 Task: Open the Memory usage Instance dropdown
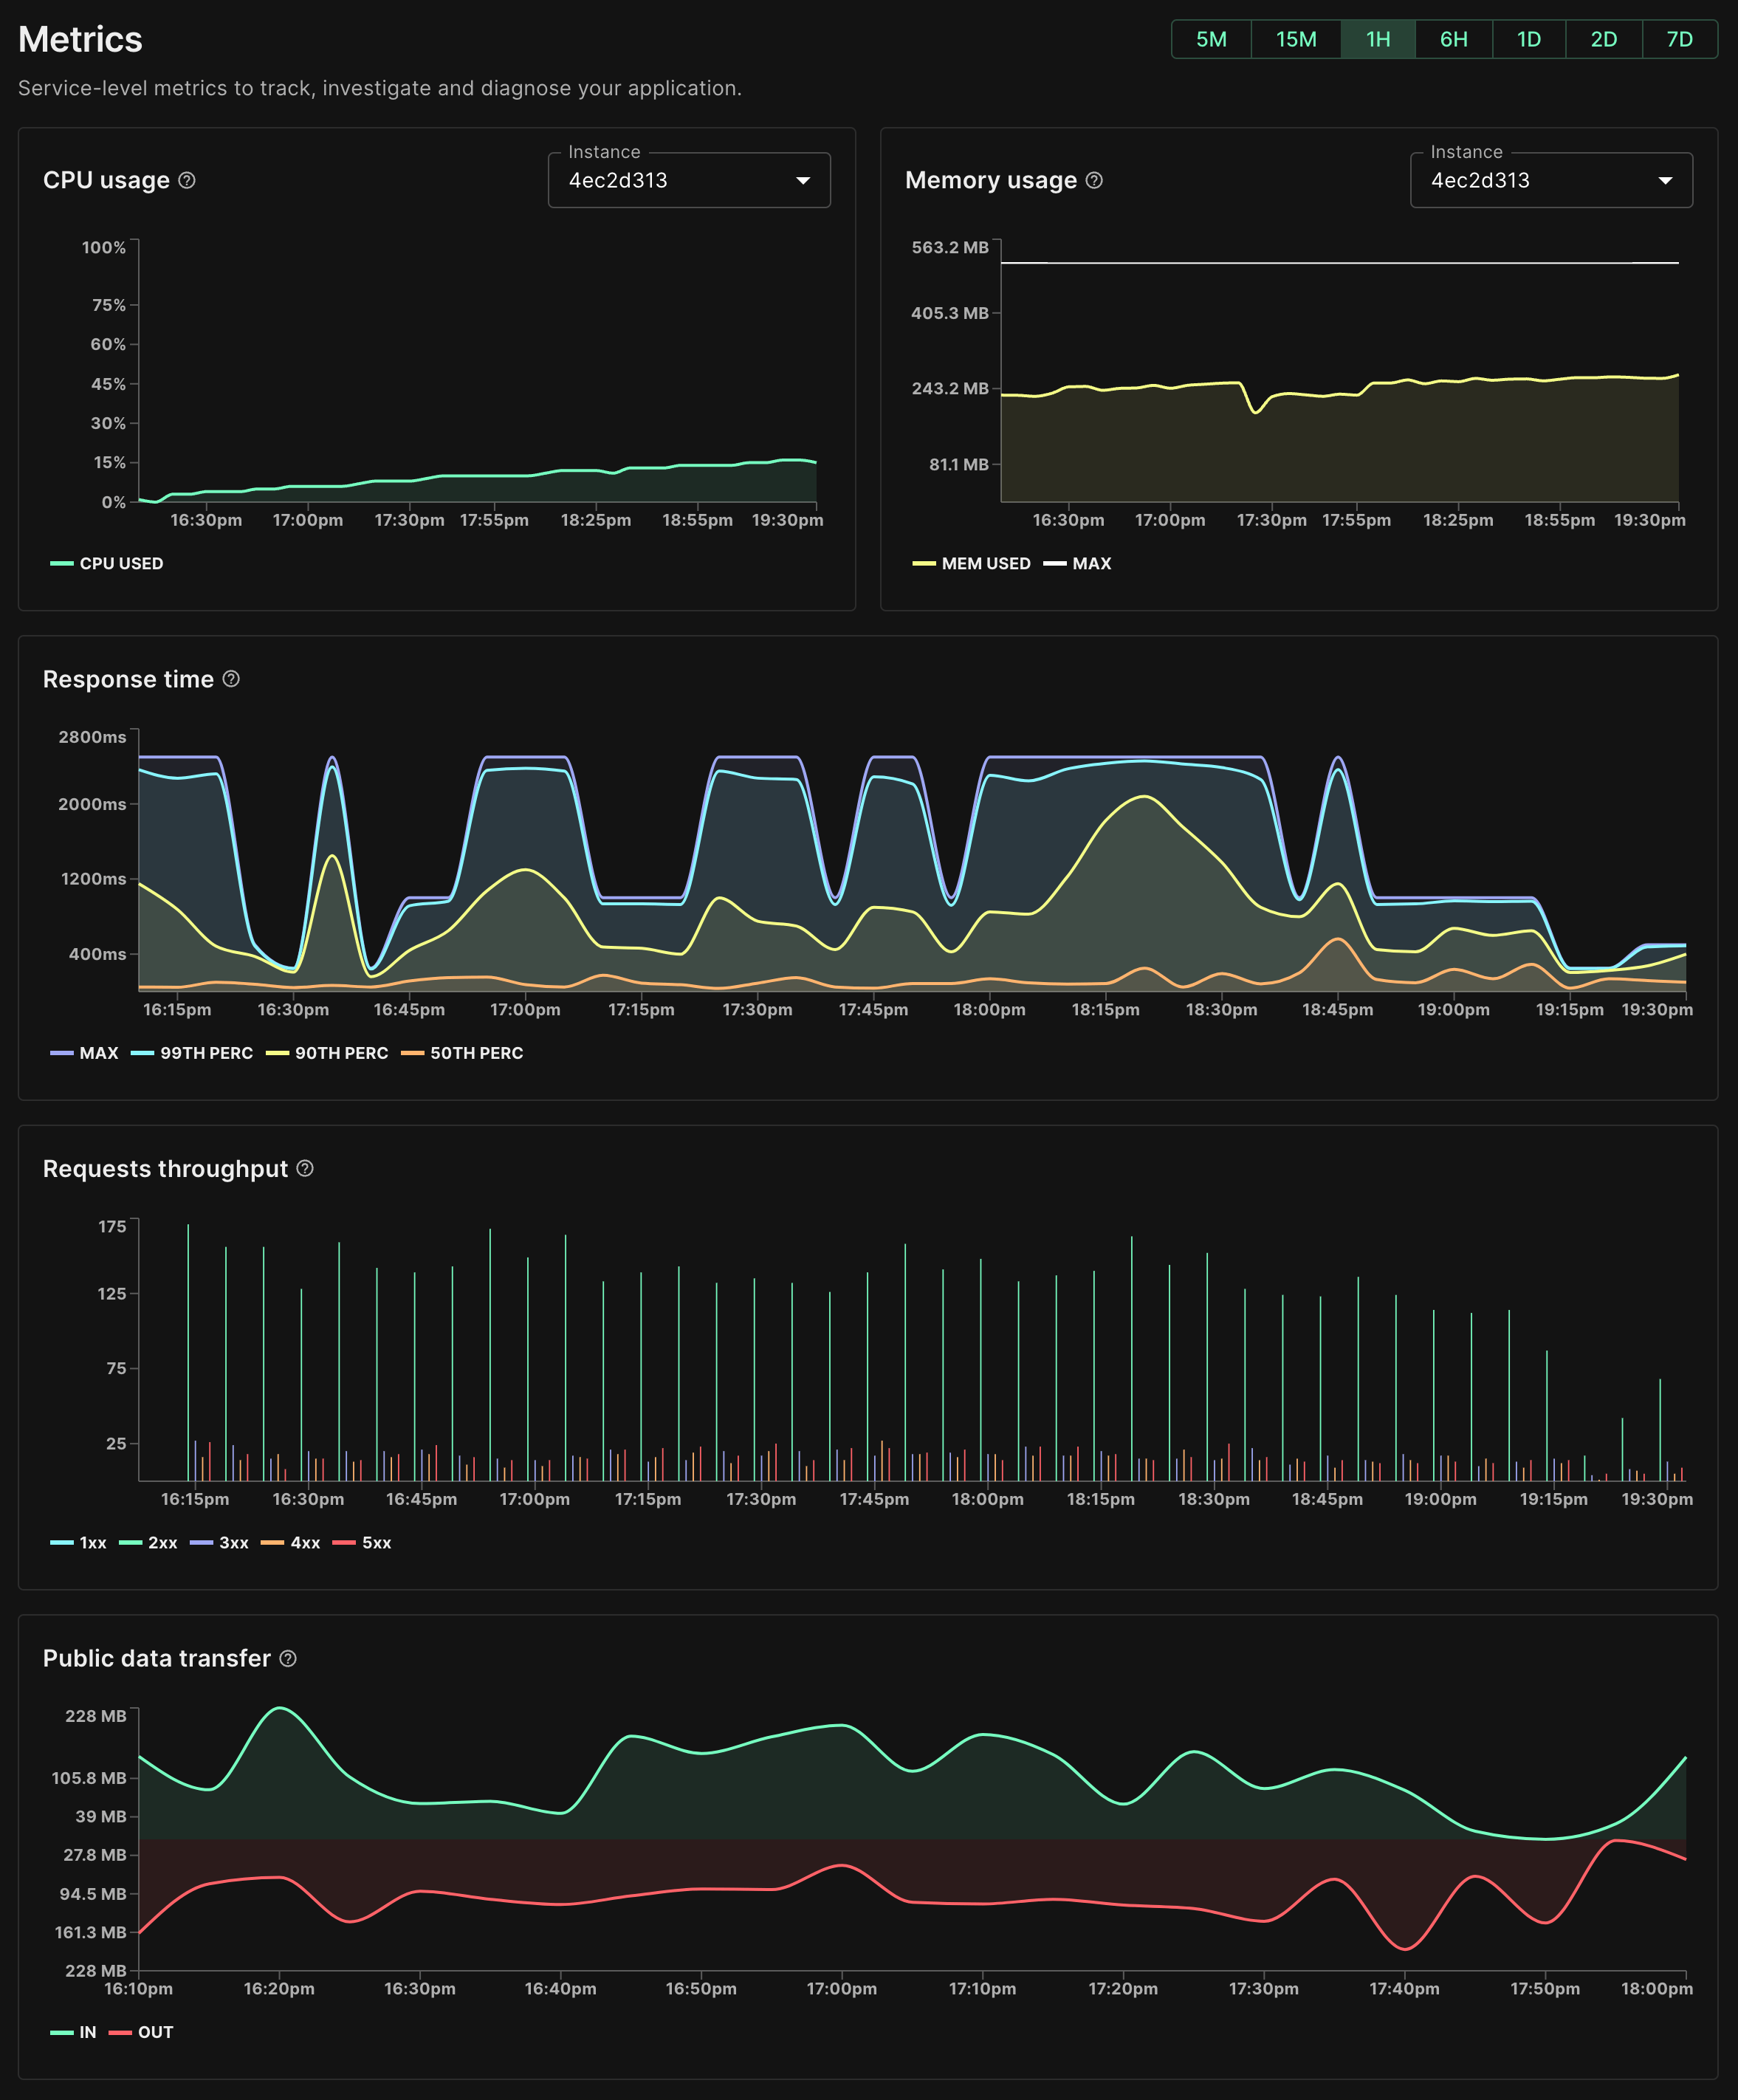1550,180
